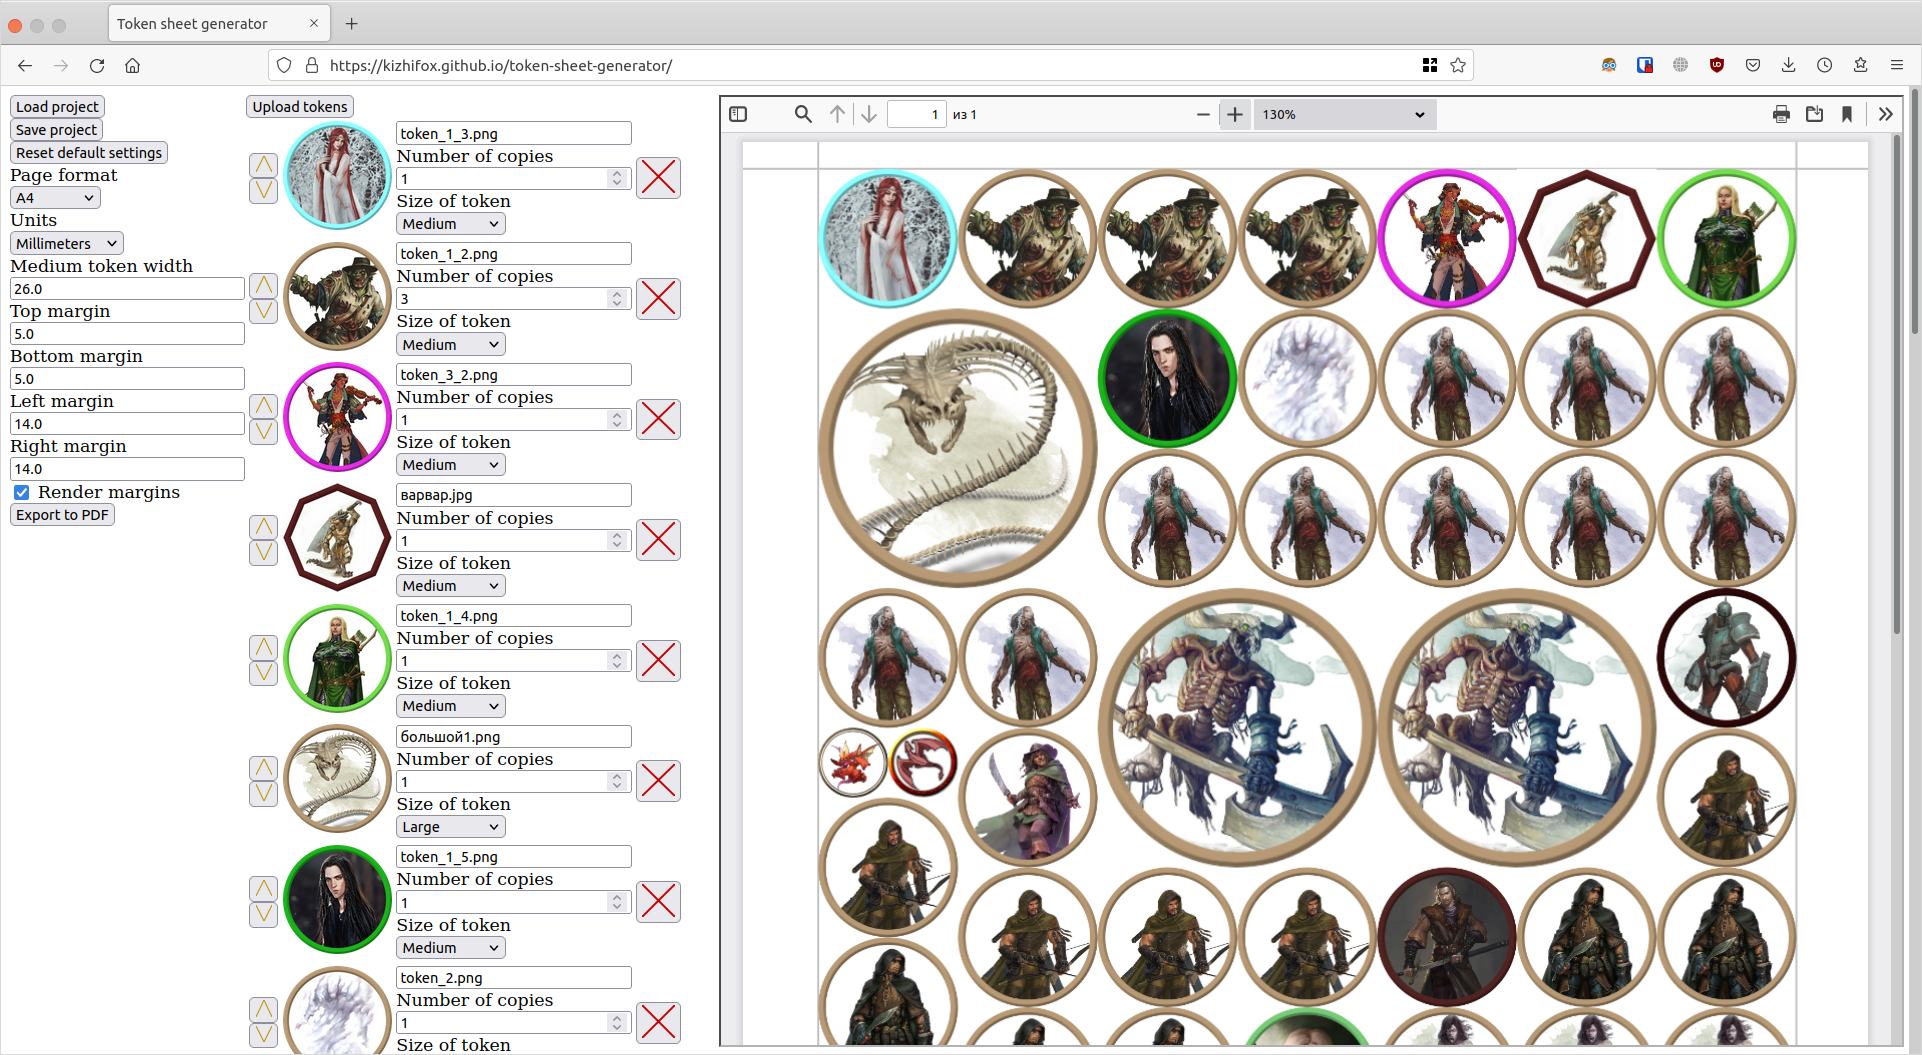1922x1055 pixels.
Task: Move большой1.png token up
Action: click(x=263, y=768)
